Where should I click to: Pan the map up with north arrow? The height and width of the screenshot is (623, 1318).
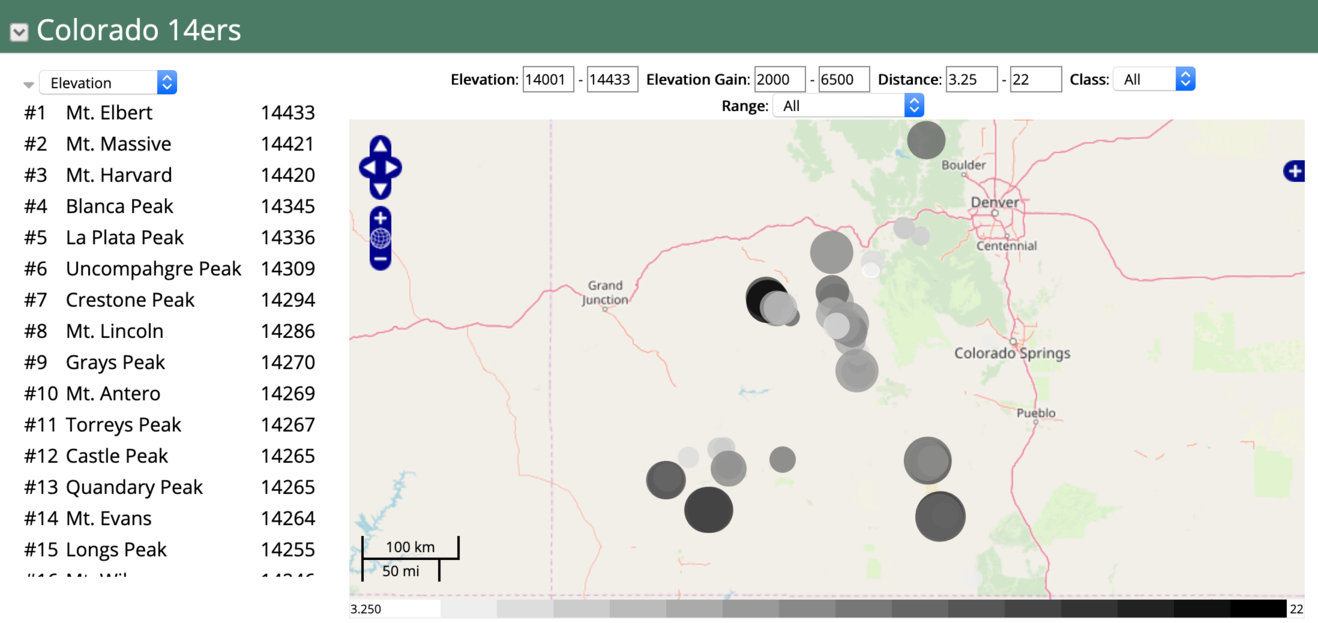point(380,146)
